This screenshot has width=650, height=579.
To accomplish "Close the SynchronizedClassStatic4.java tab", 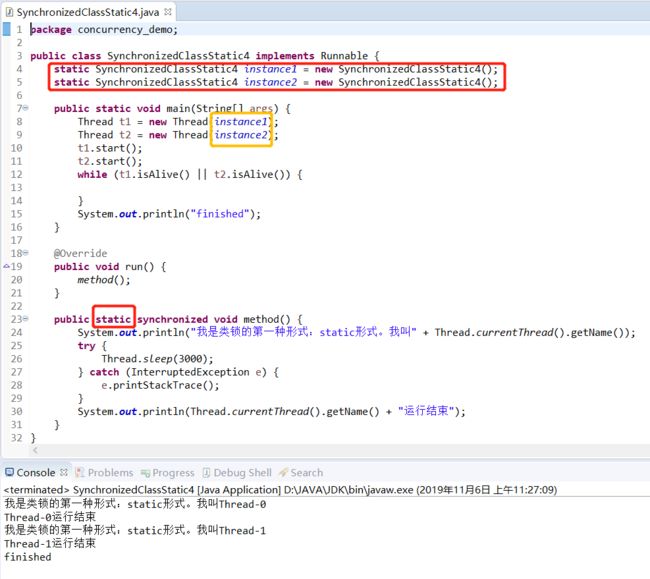I will click(x=168, y=12).
